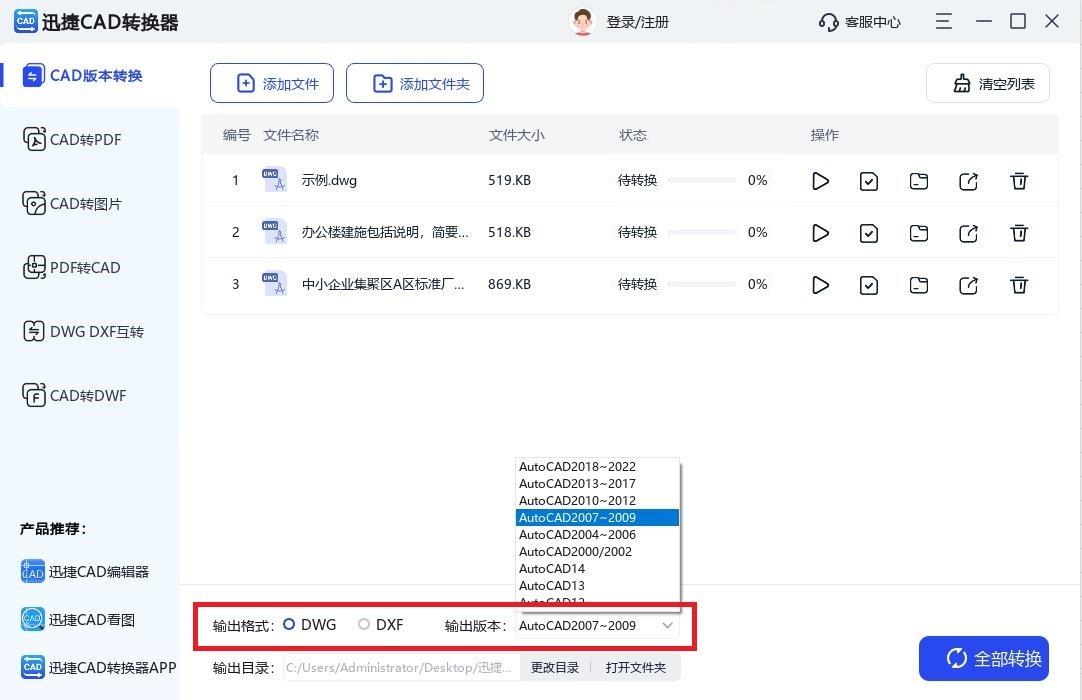Screen dimensions: 1082x700
Task: Click share/export icon for 示例.dwg row
Action: [x=968, y=181]
